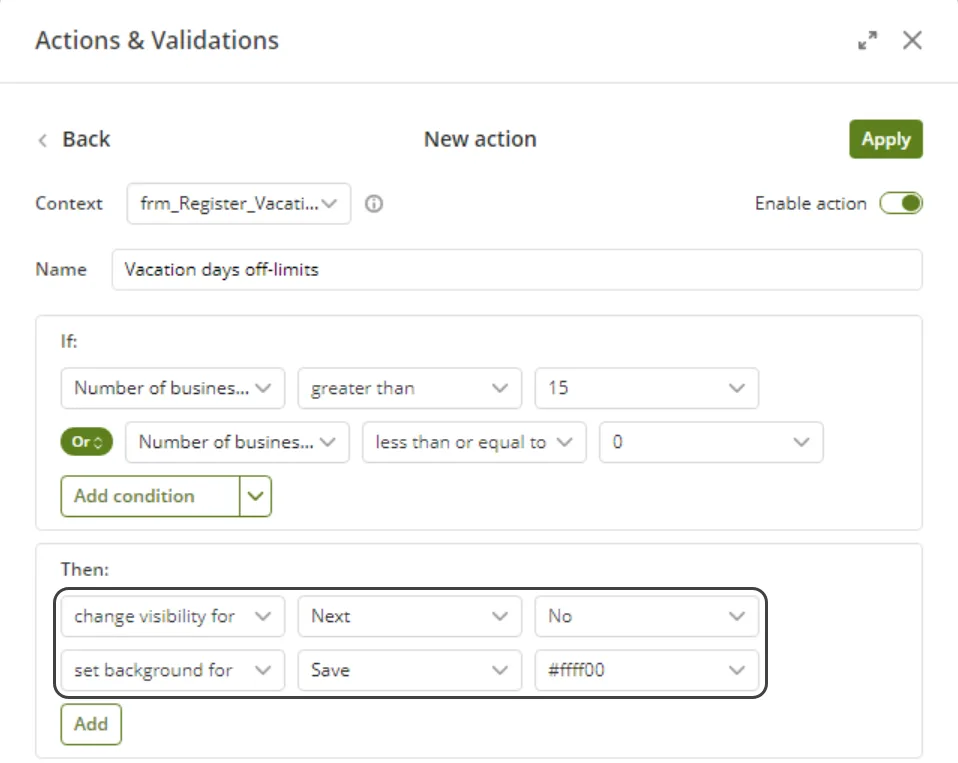Click the Back chevron arrow icon
The height and width of the screenshot is (763, 958).
coord(43,140)
